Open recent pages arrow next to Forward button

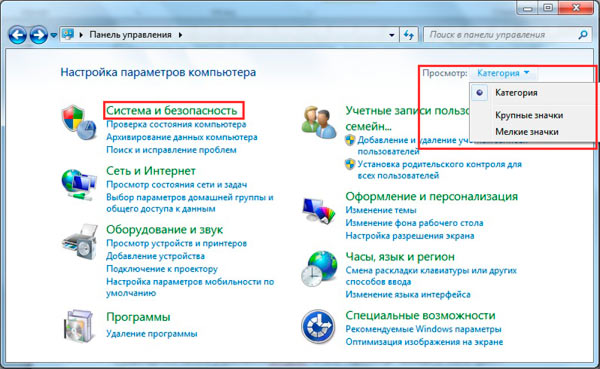point(54,36)
